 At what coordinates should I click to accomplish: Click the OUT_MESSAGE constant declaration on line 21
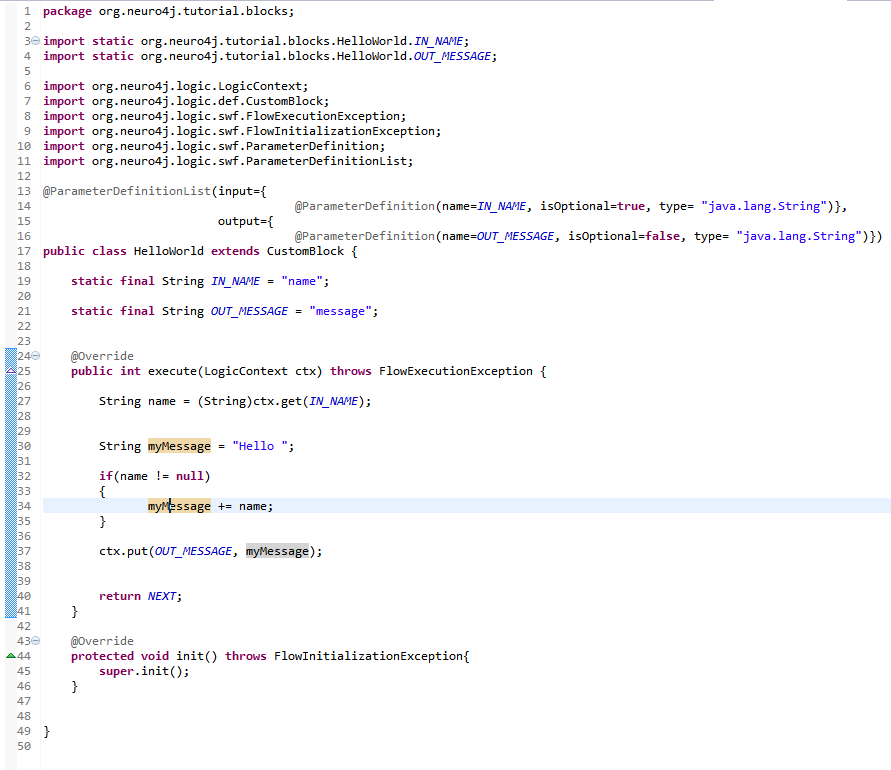tap(249, 311)
